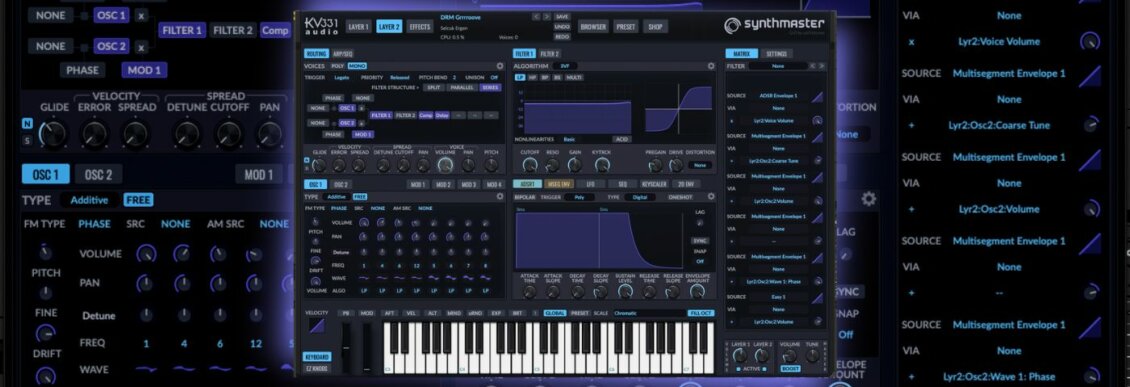The height and width of the screenshot is (387, 1130).
Task: Open the Distortion None dropdown
Action: point(699,165)
